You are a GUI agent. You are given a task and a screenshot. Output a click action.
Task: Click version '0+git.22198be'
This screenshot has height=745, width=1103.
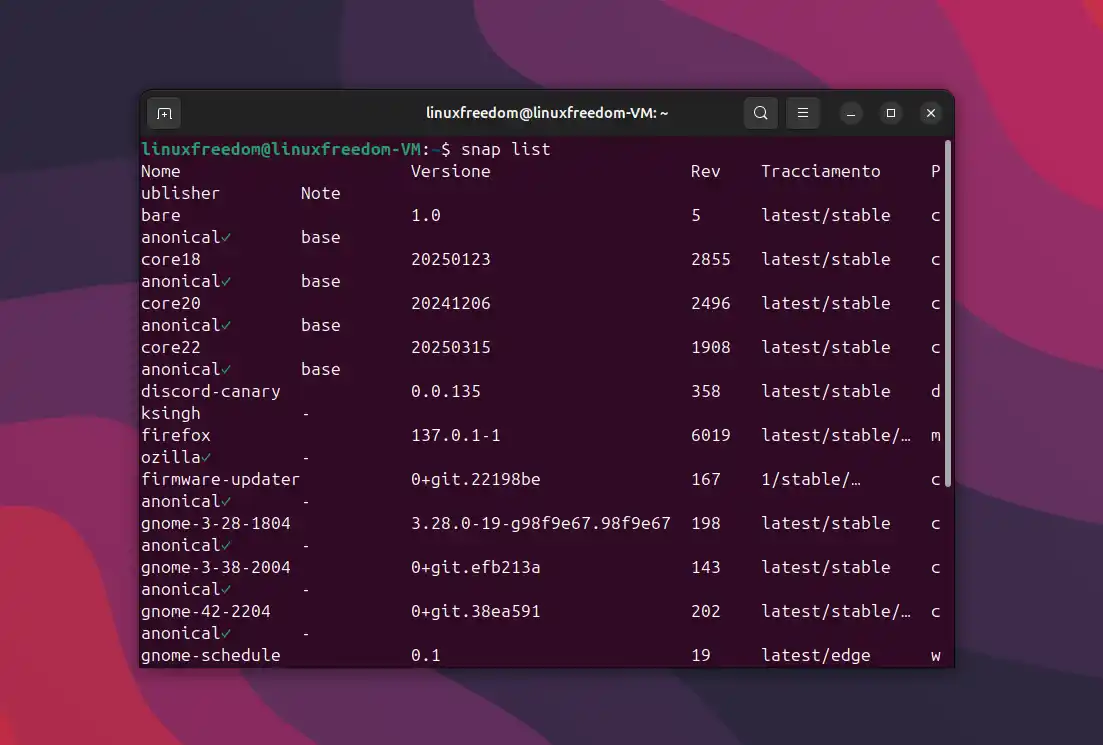click(476, 479)
